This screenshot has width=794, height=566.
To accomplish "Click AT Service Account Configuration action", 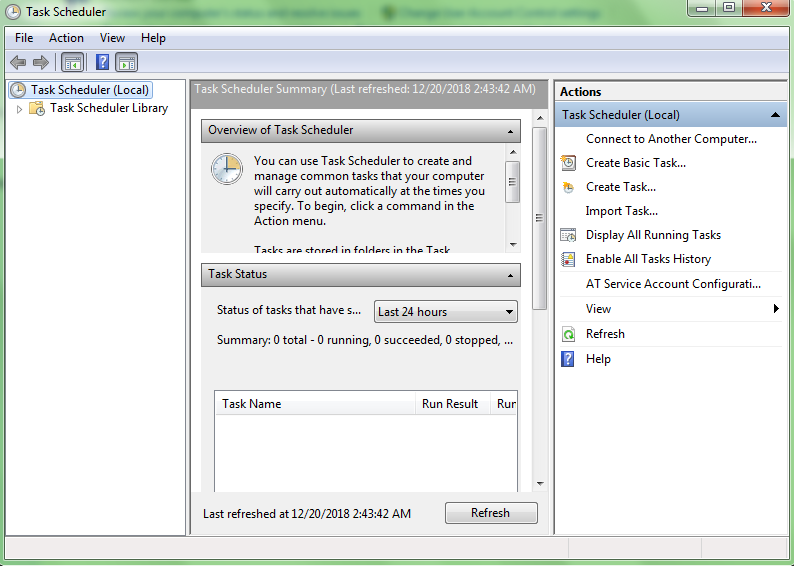I will [x=673, y=284].
